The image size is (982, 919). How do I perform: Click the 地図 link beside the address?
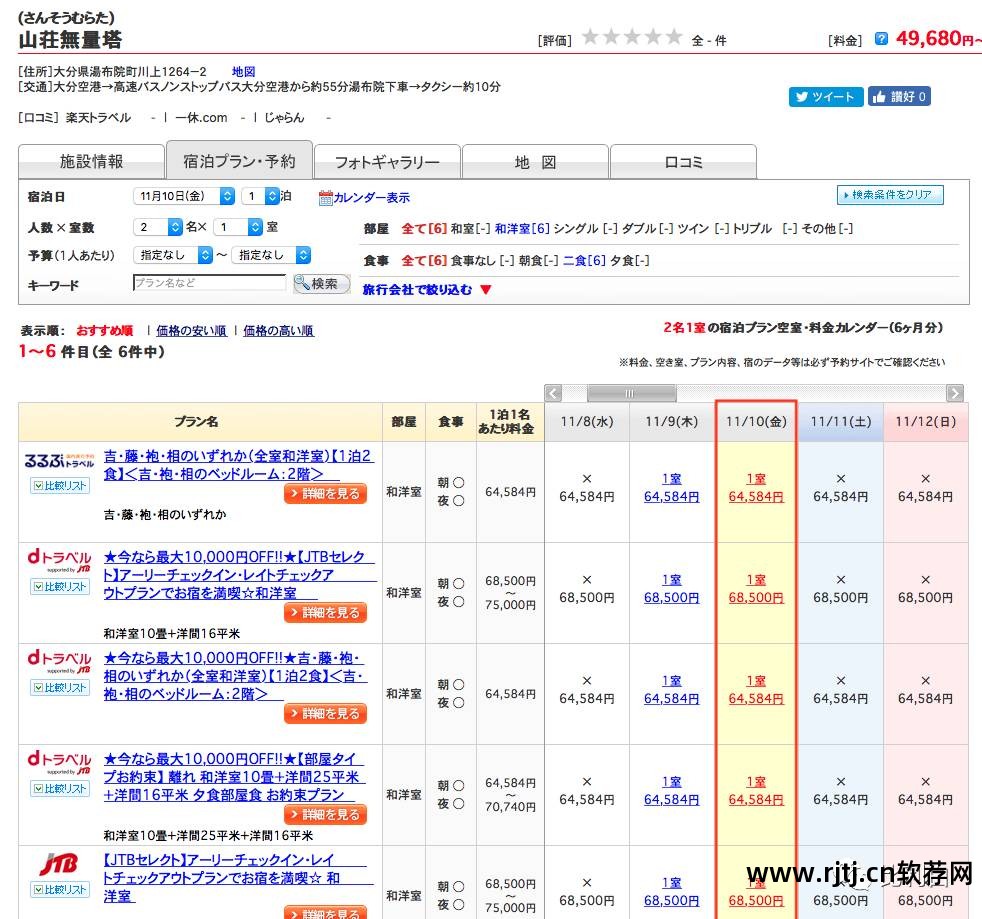click(243, 72)
